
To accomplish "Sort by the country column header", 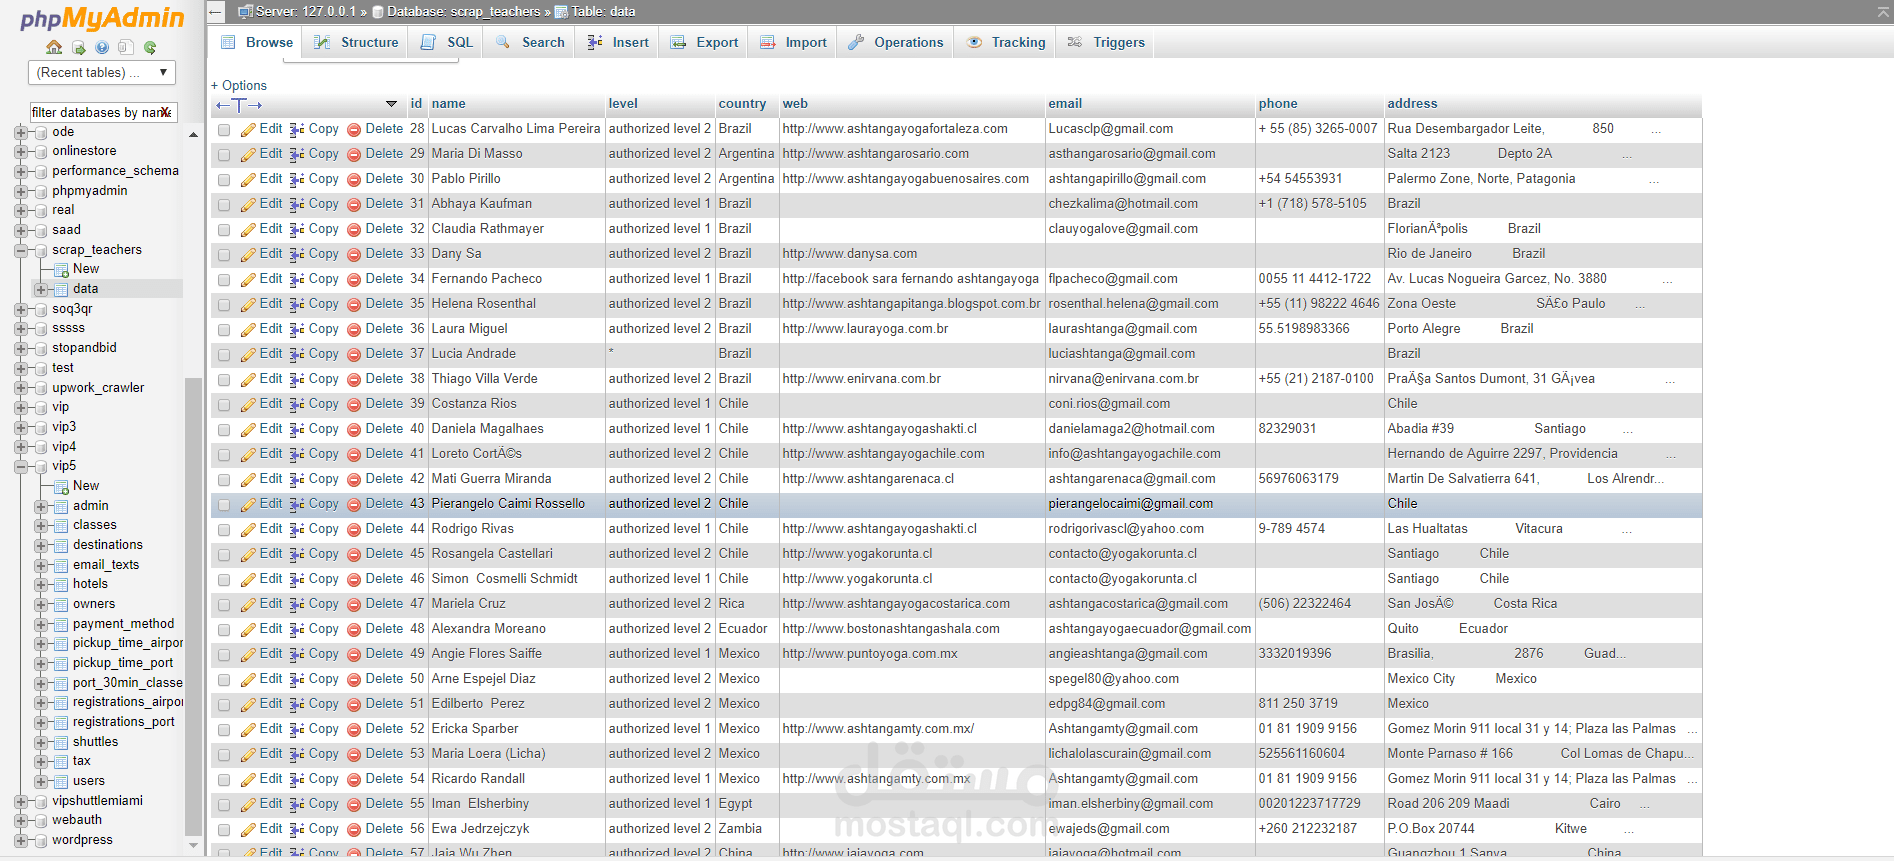I will (x=742, y=104).
